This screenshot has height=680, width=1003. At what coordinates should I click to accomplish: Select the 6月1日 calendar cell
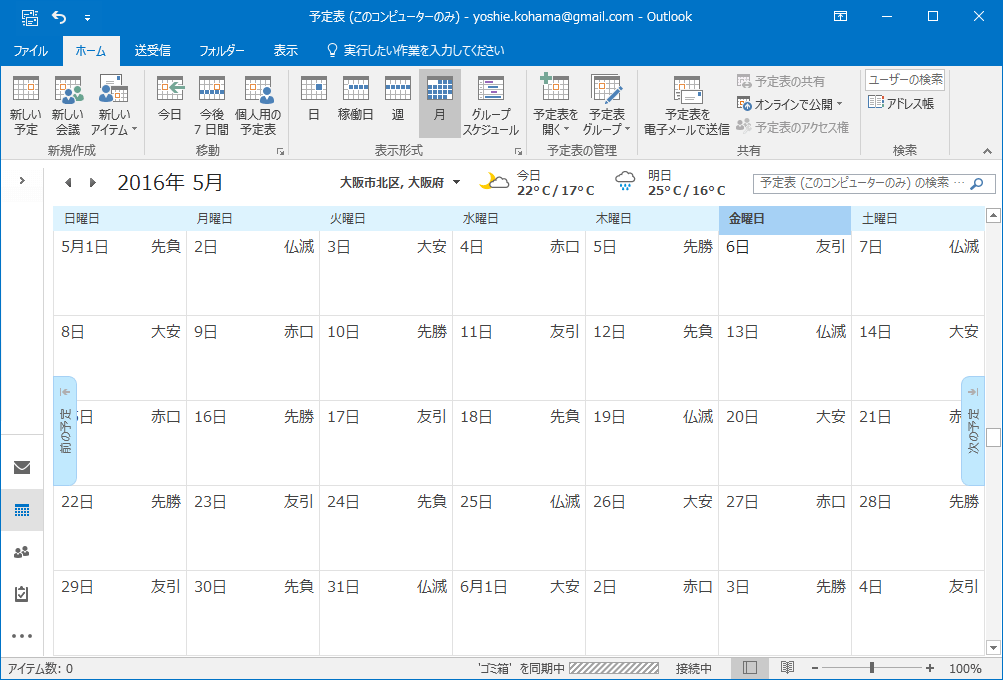coord(519,612)
